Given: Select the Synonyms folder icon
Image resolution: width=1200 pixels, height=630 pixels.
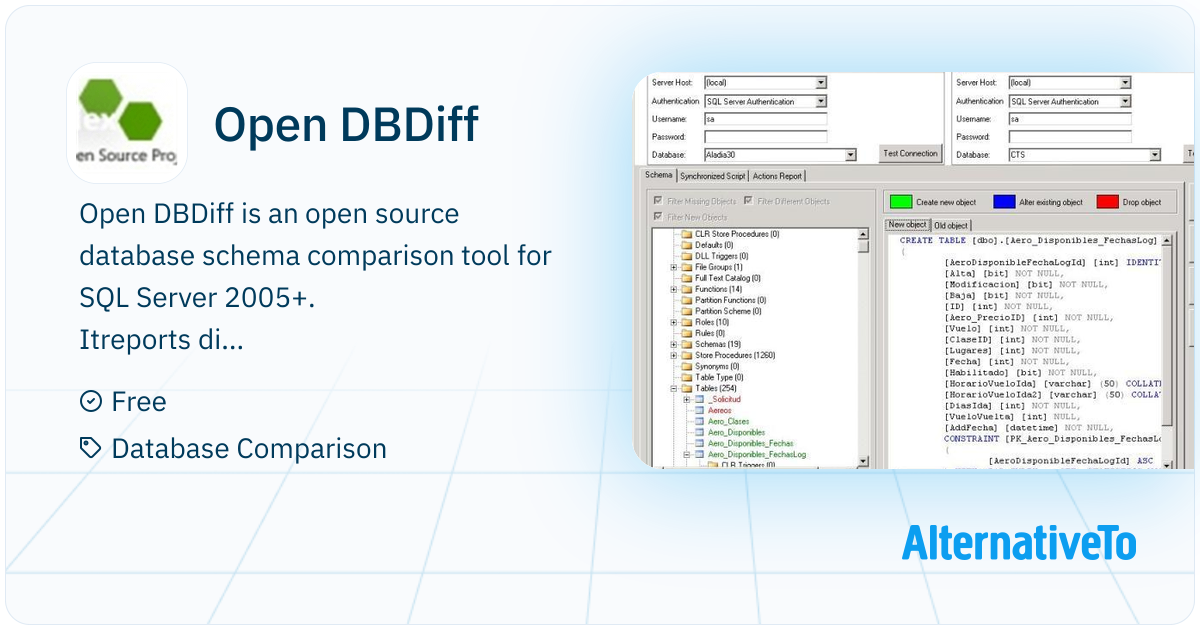Looking at the screenshot, I should coord(686,366).
